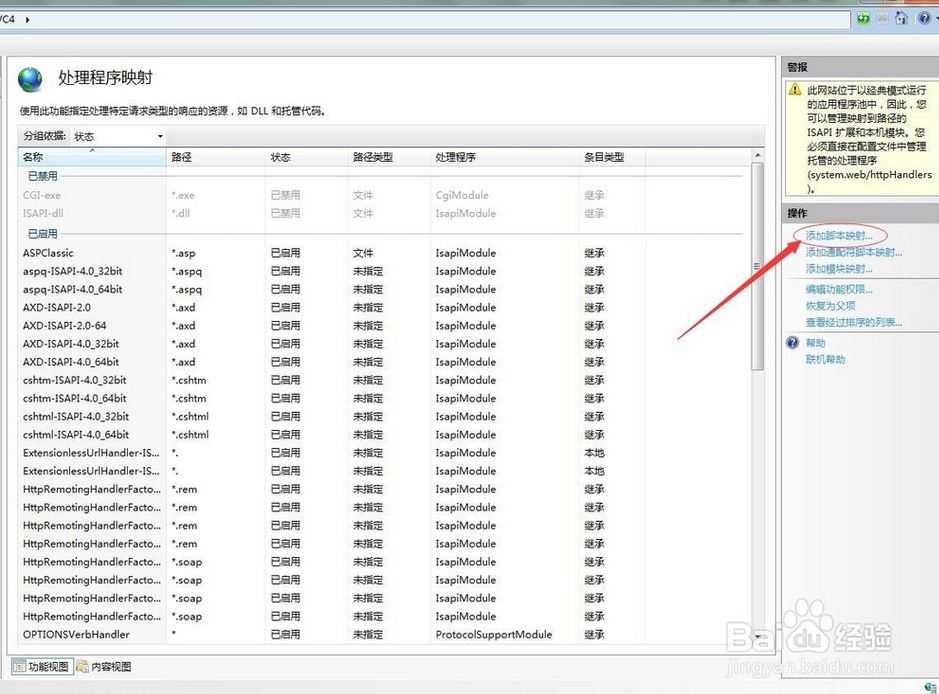Click the 内容视图 folder icon
This screenshot has width=939, height=694.
(x=82, y=666)
